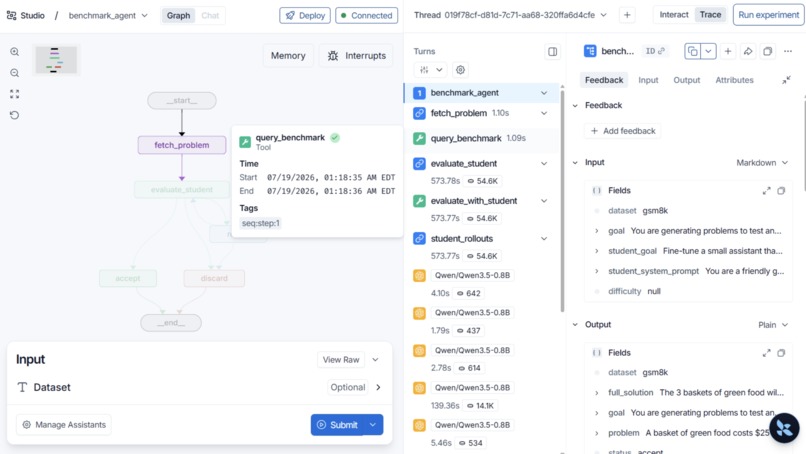Select the query_benchmark 1.09s run
806x454 pixels.
click(x=481, y=138)
